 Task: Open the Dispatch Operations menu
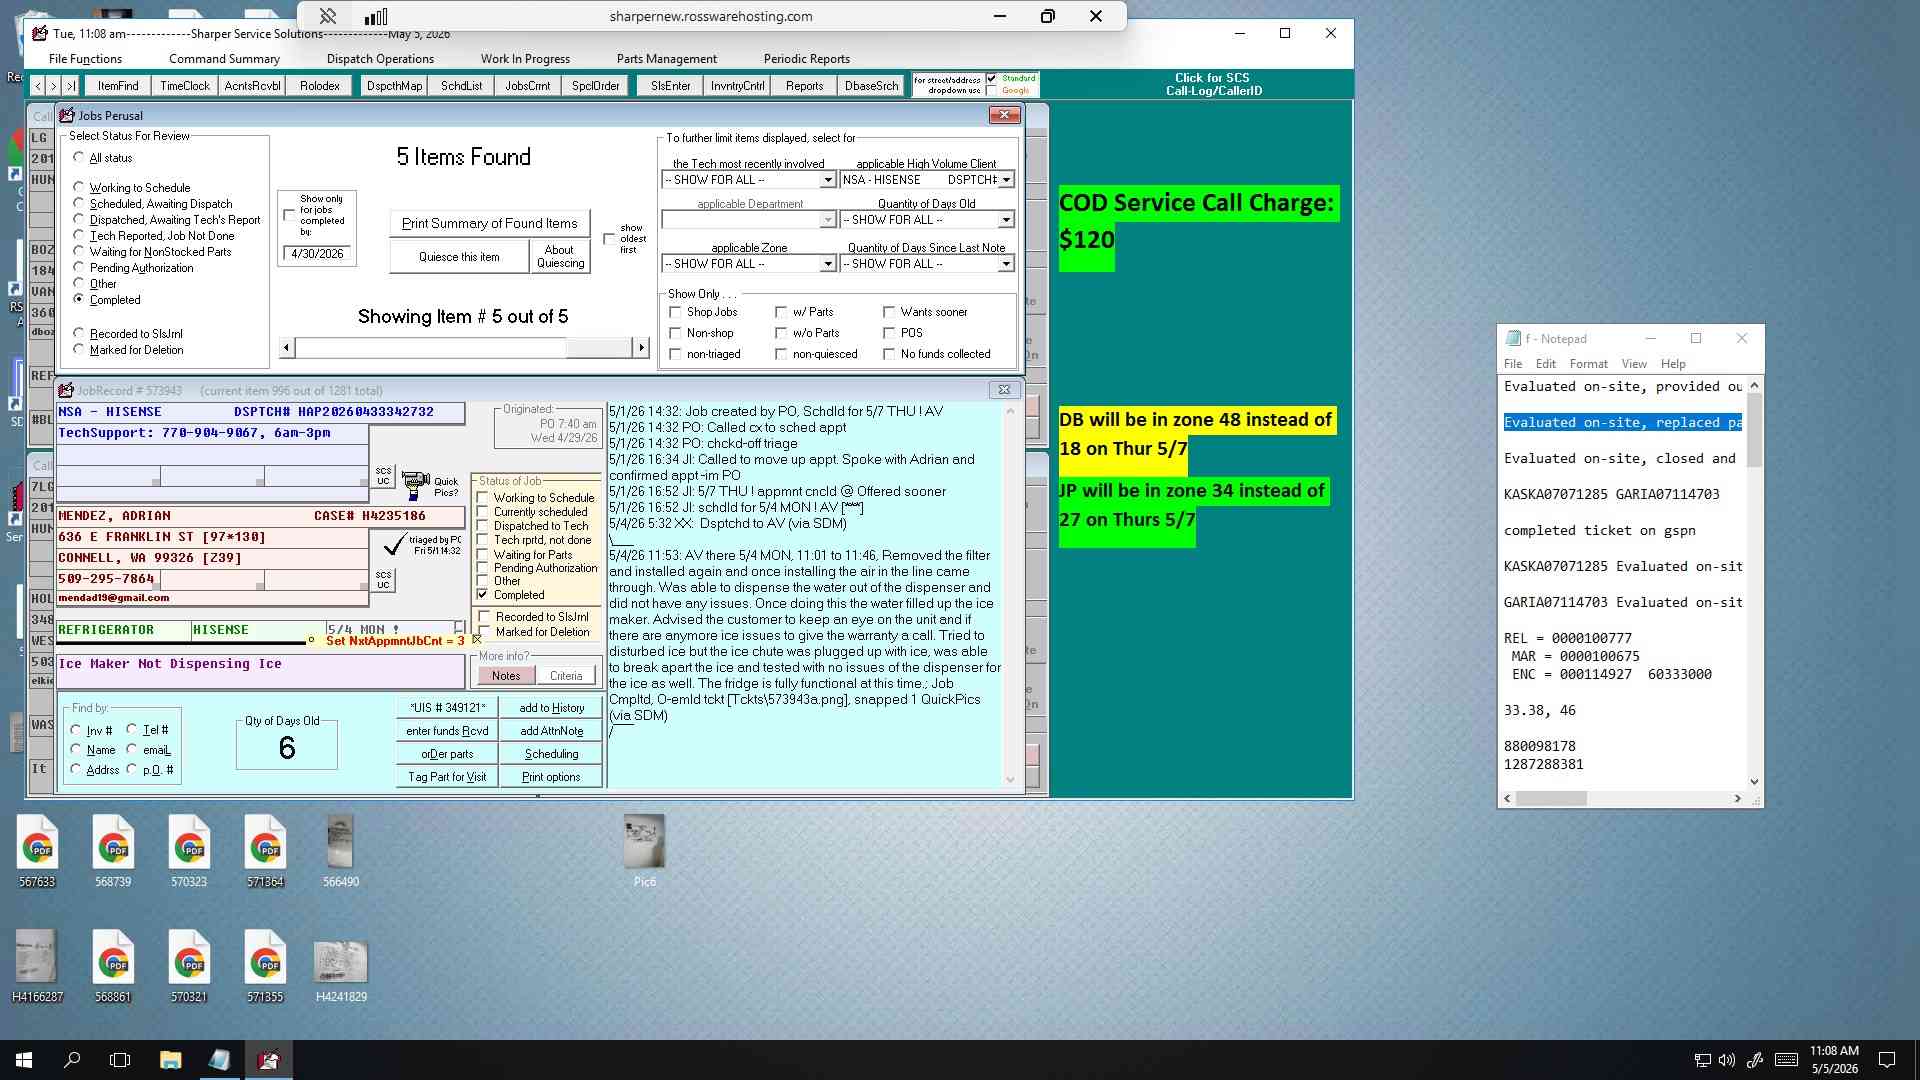pyautogui.click(x=380, y=59)
